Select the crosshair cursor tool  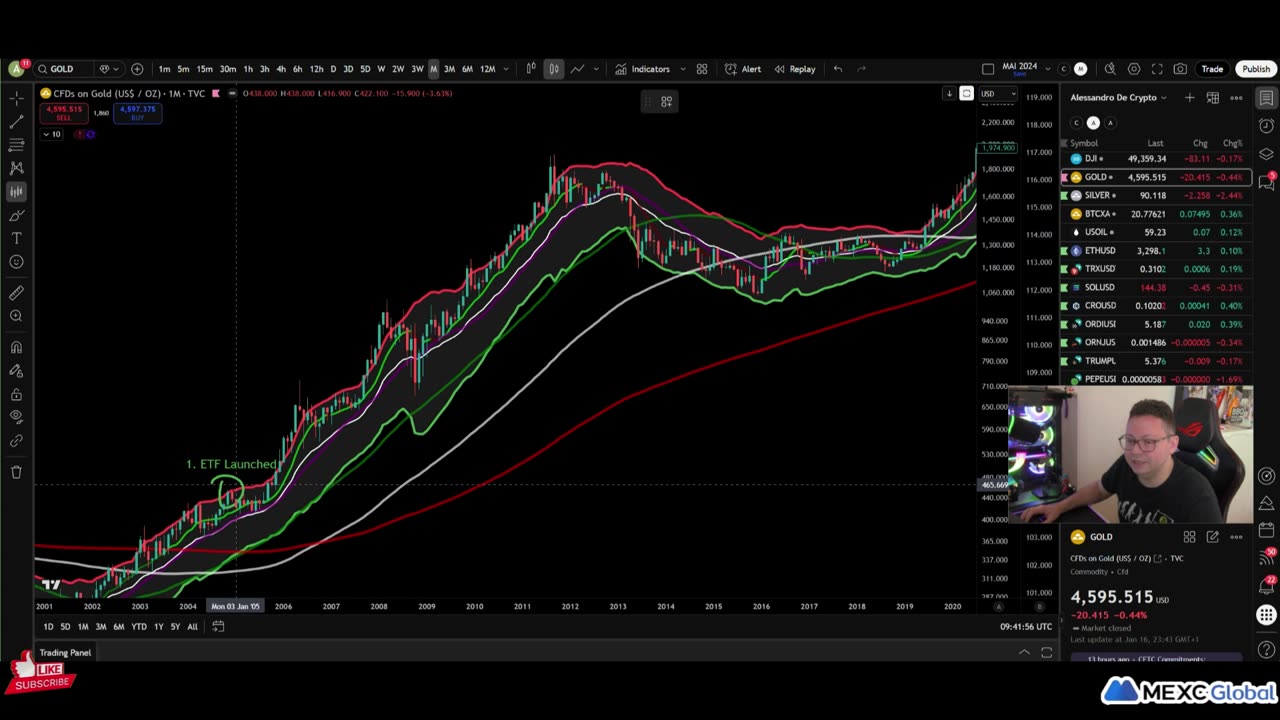(16, 98)
